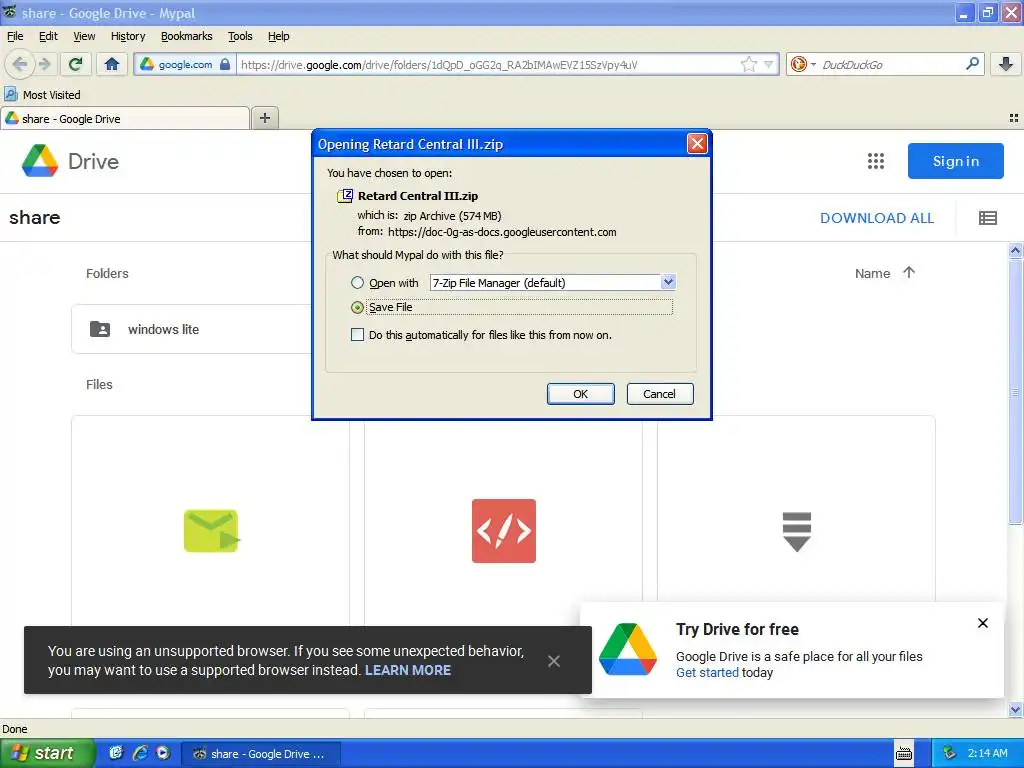Close the Try Drive for free popup
The image size is (1024, 768).
[x=982, y=623]
